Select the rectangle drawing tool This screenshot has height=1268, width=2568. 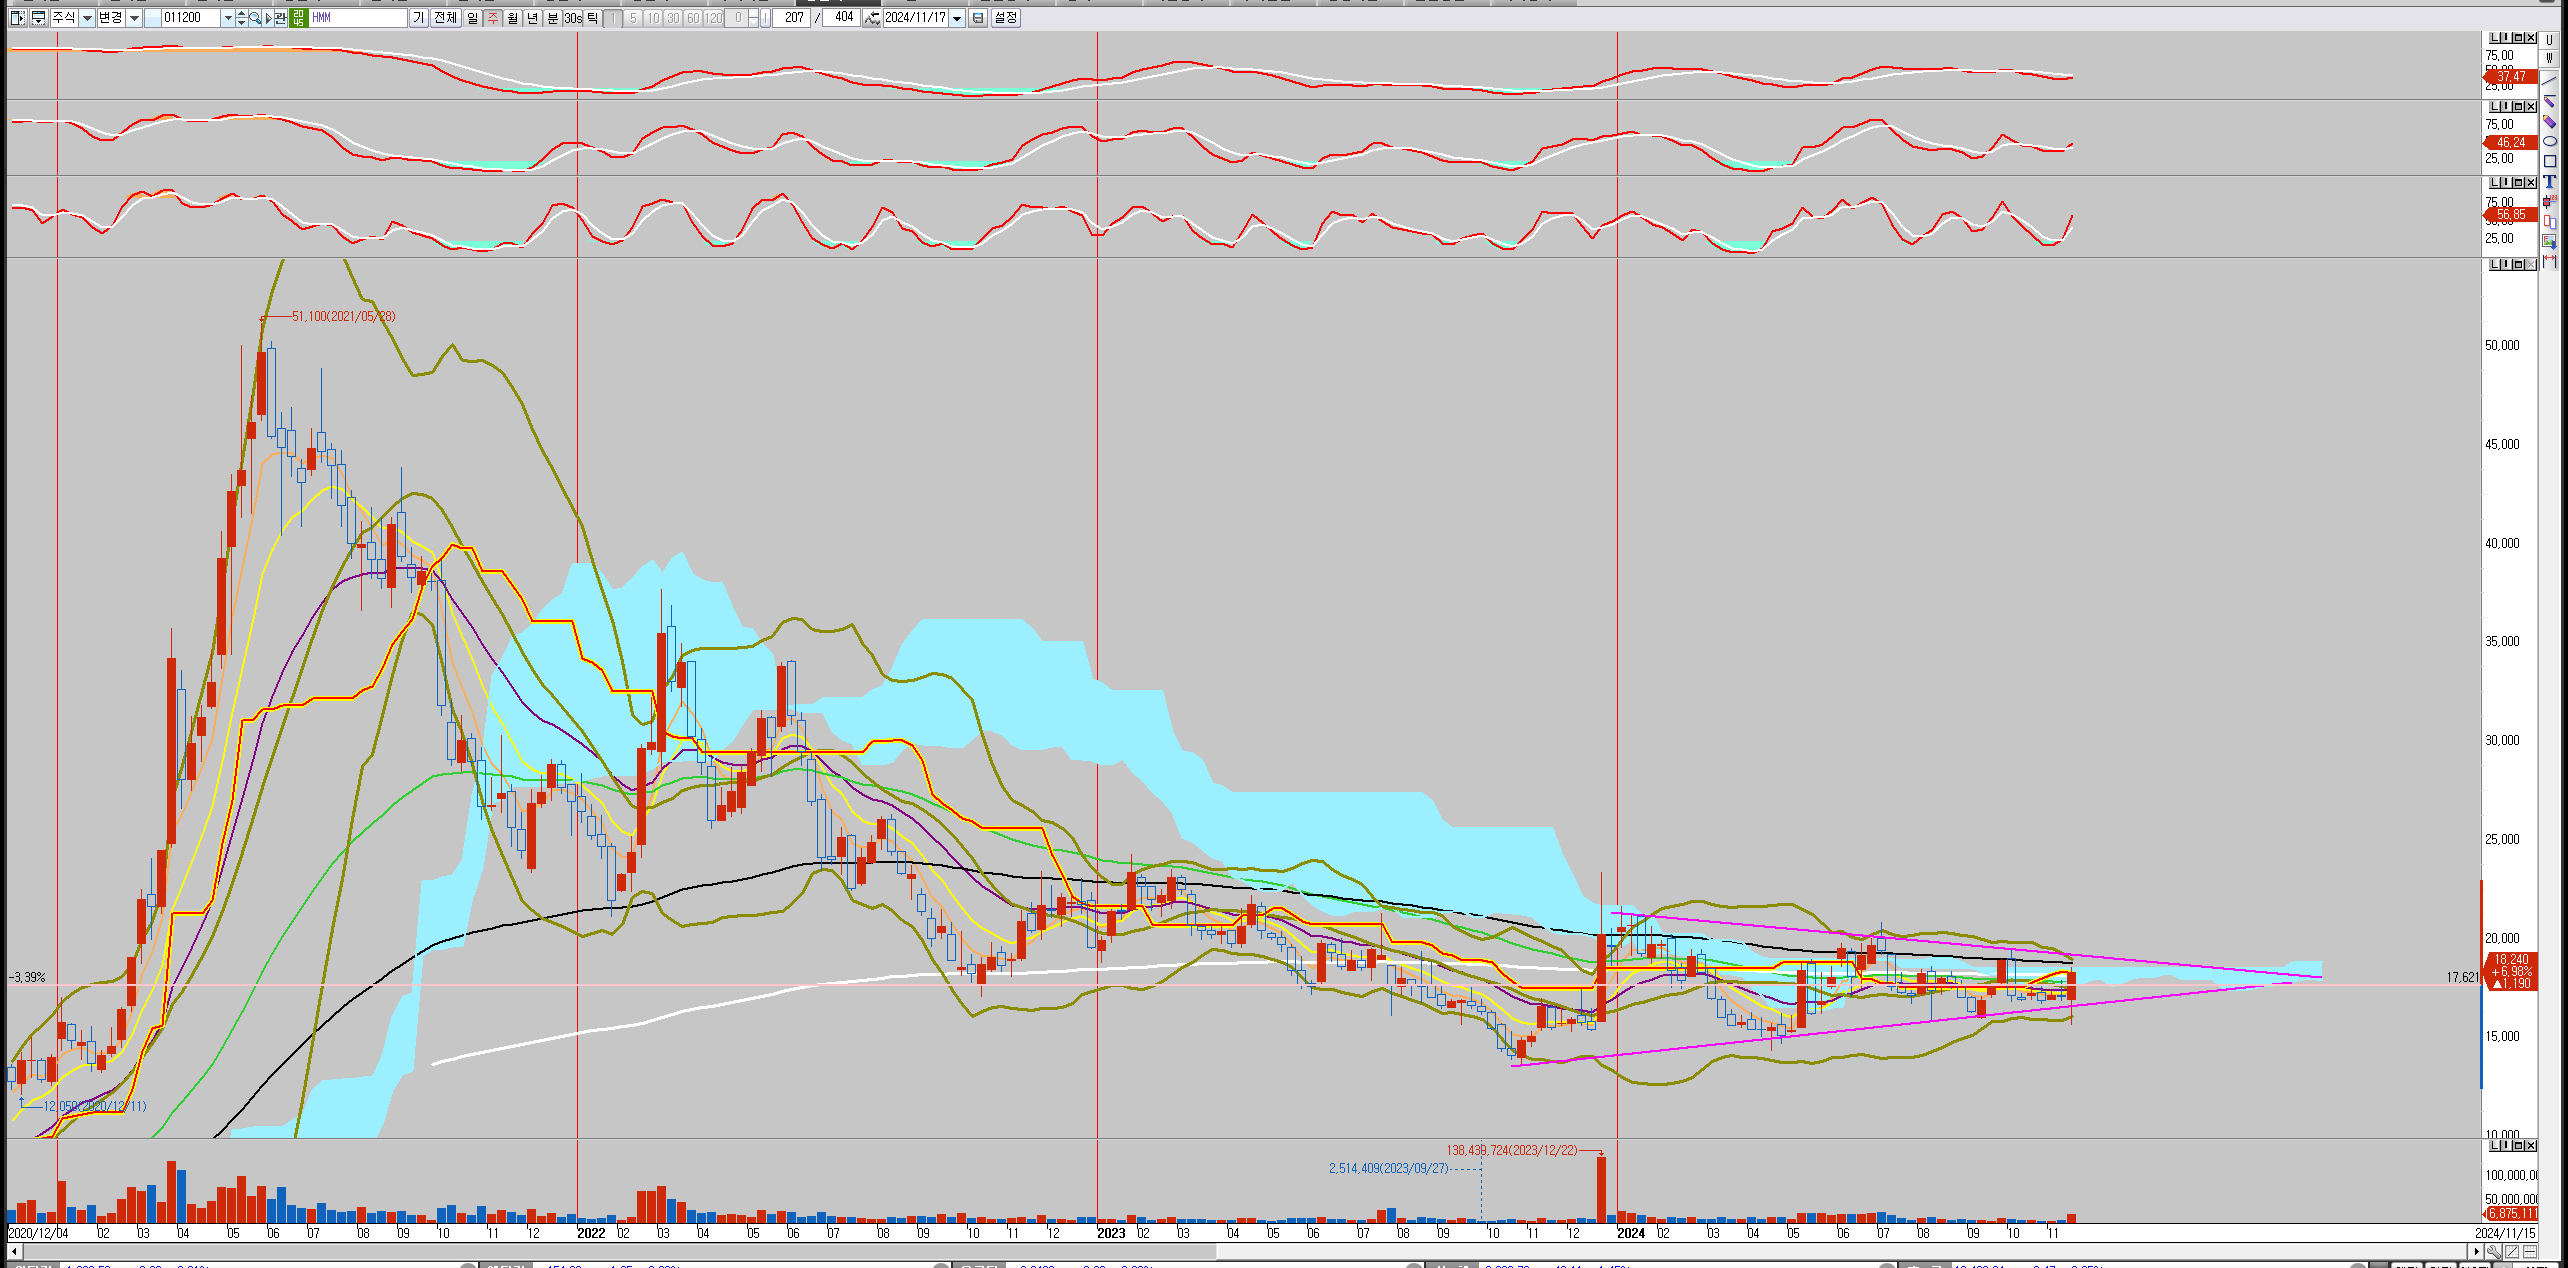2549,161
